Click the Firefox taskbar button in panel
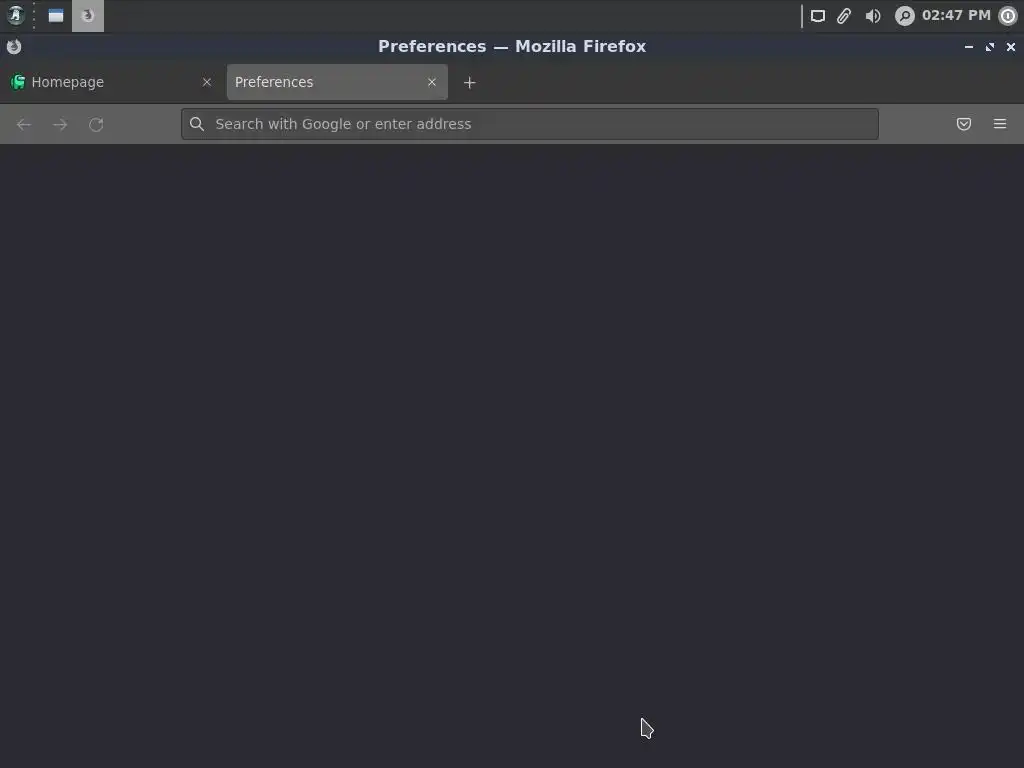 coord(88,16)
